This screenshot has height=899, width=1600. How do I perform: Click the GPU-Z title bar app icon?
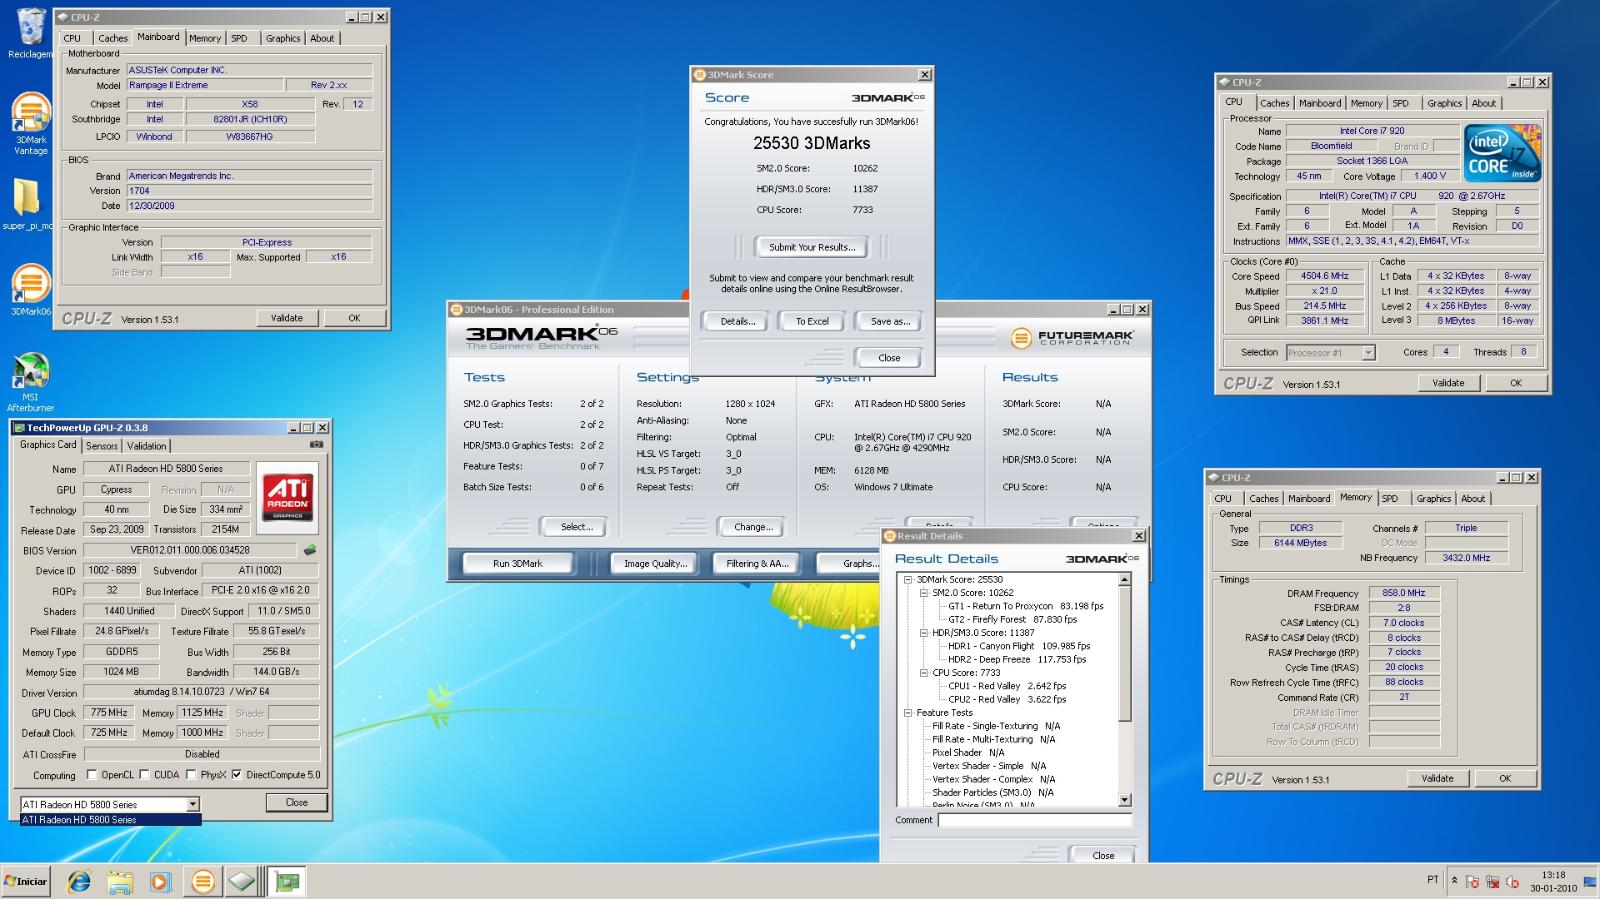pos(19,427)
